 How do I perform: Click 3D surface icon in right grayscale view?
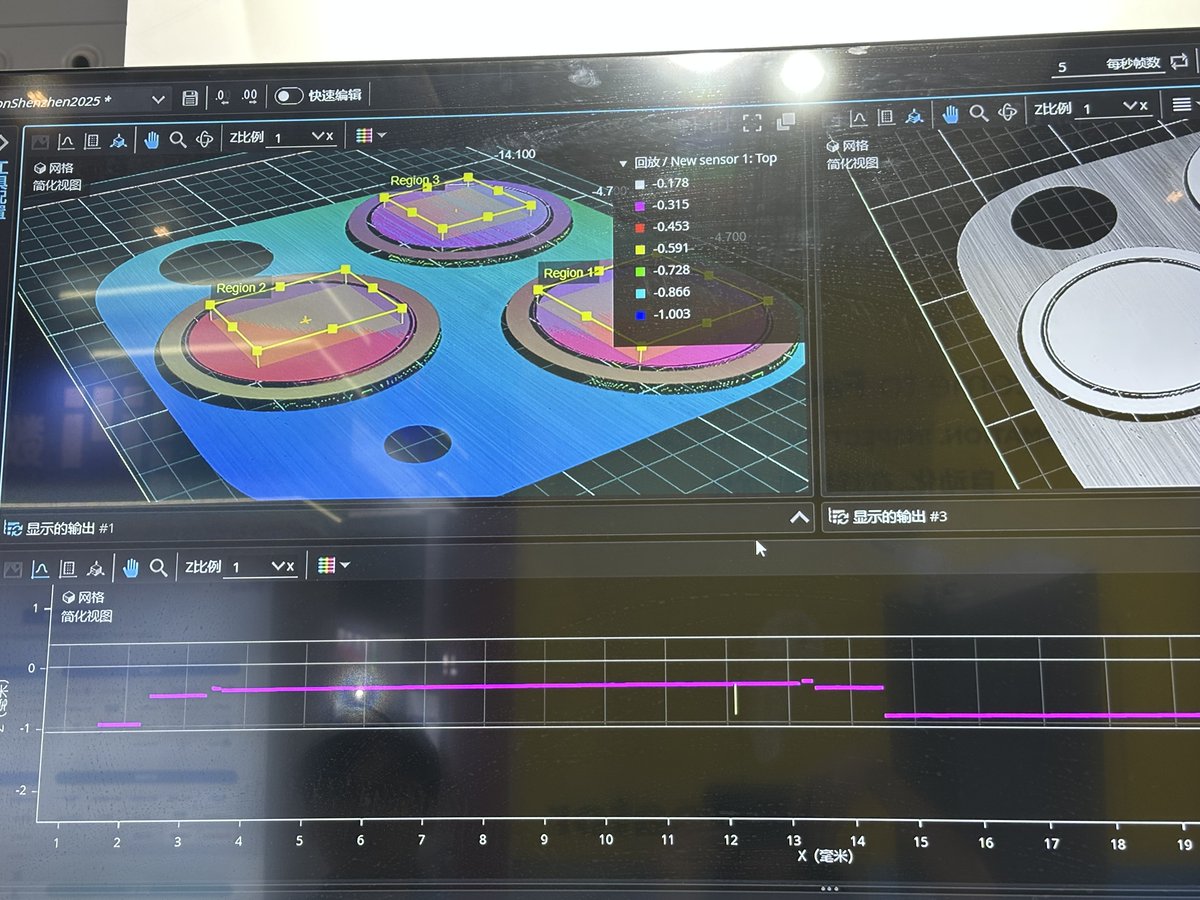point(914,115)
